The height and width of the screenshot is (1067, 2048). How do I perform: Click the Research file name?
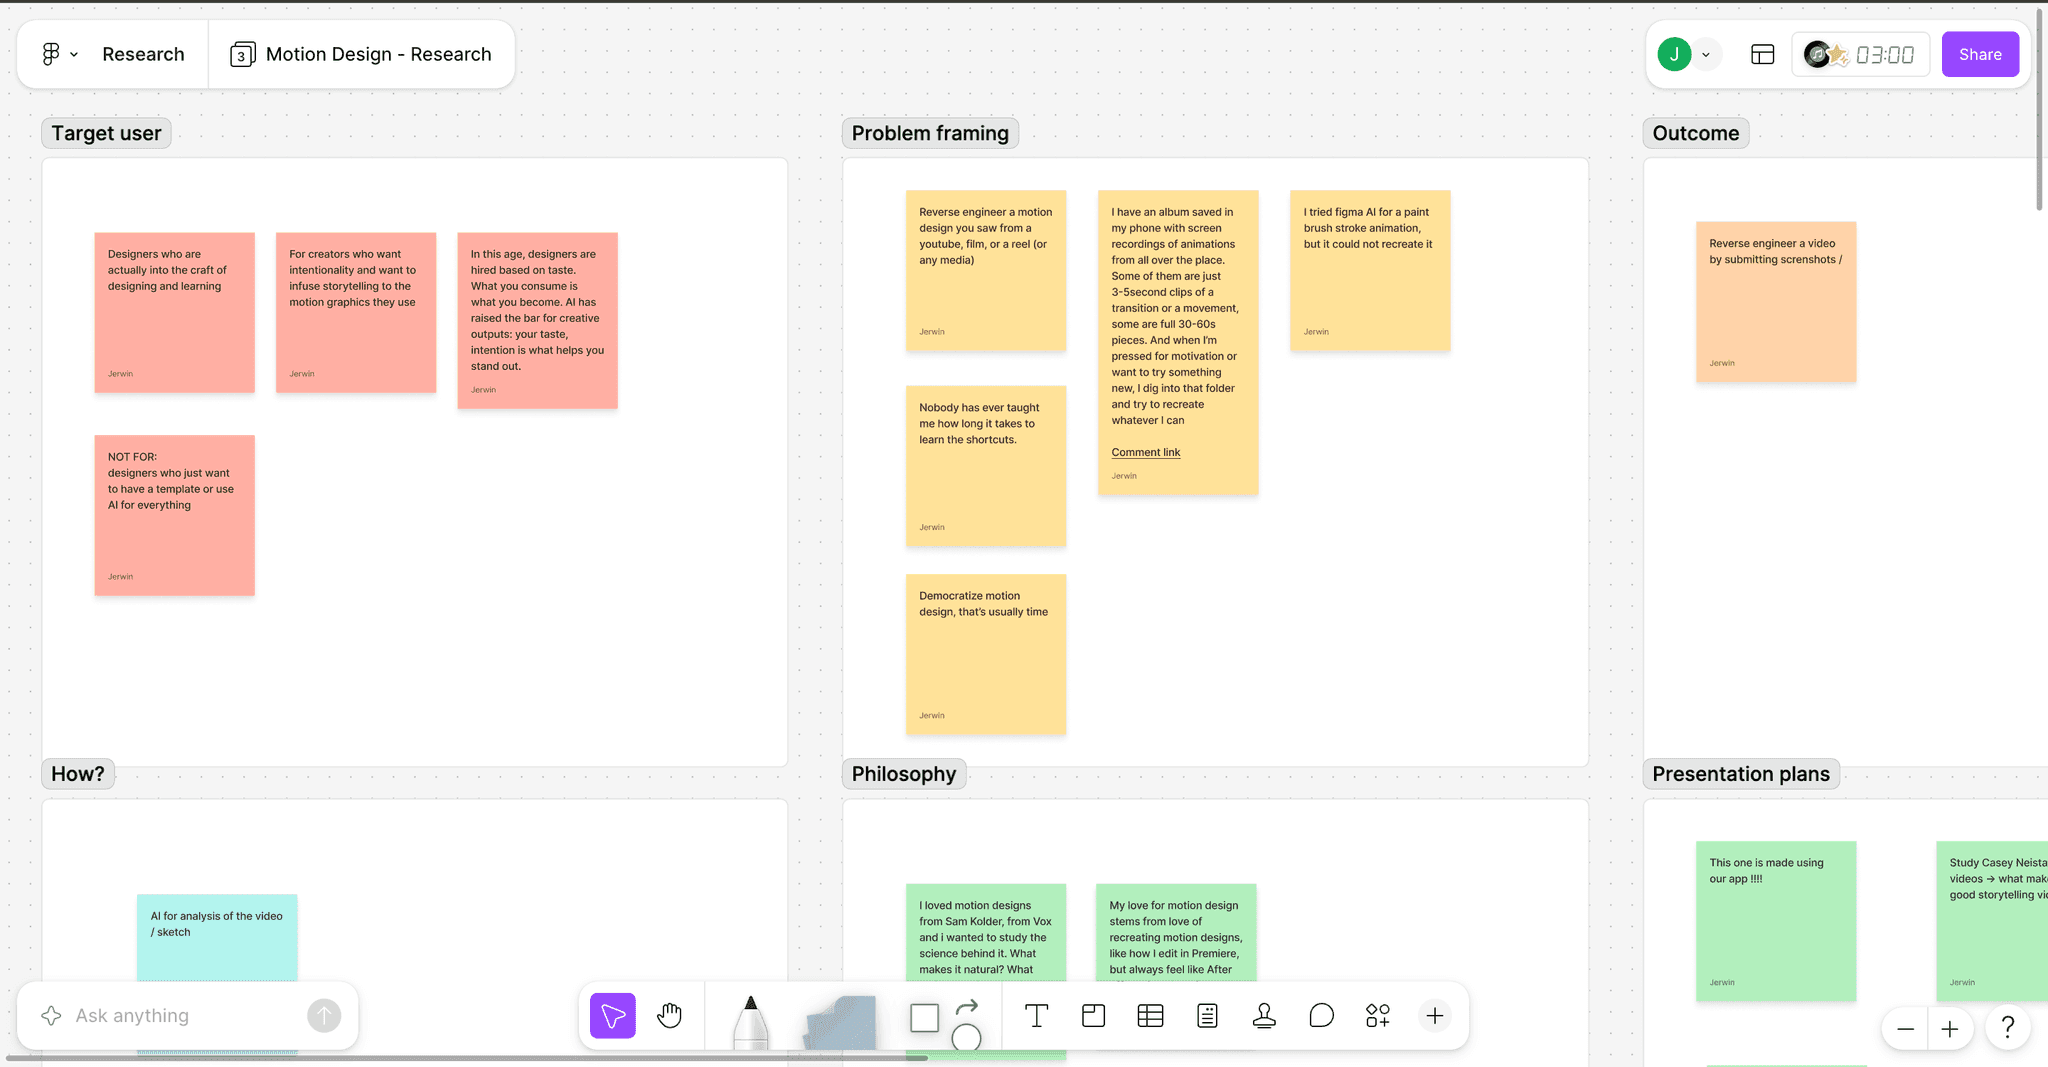coord(143,54)
